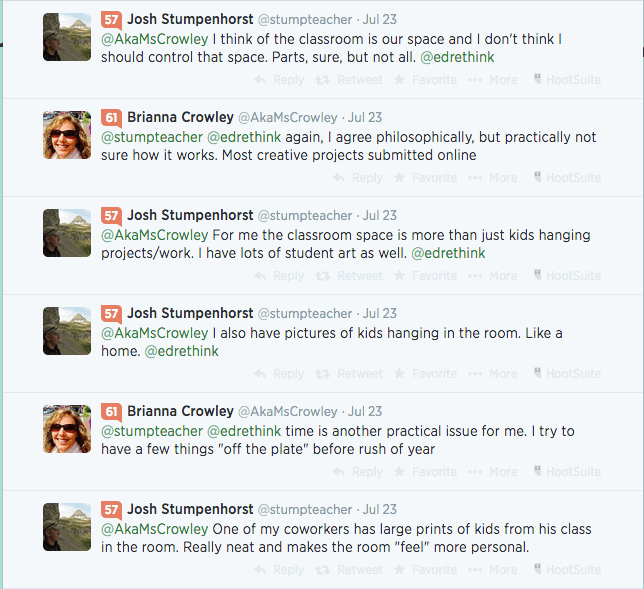This screenshot has height=589, width=644.
Task: Open Brianna Crowley's avatar on the "agree philosophically" tweet
Action: coord(67,135)
